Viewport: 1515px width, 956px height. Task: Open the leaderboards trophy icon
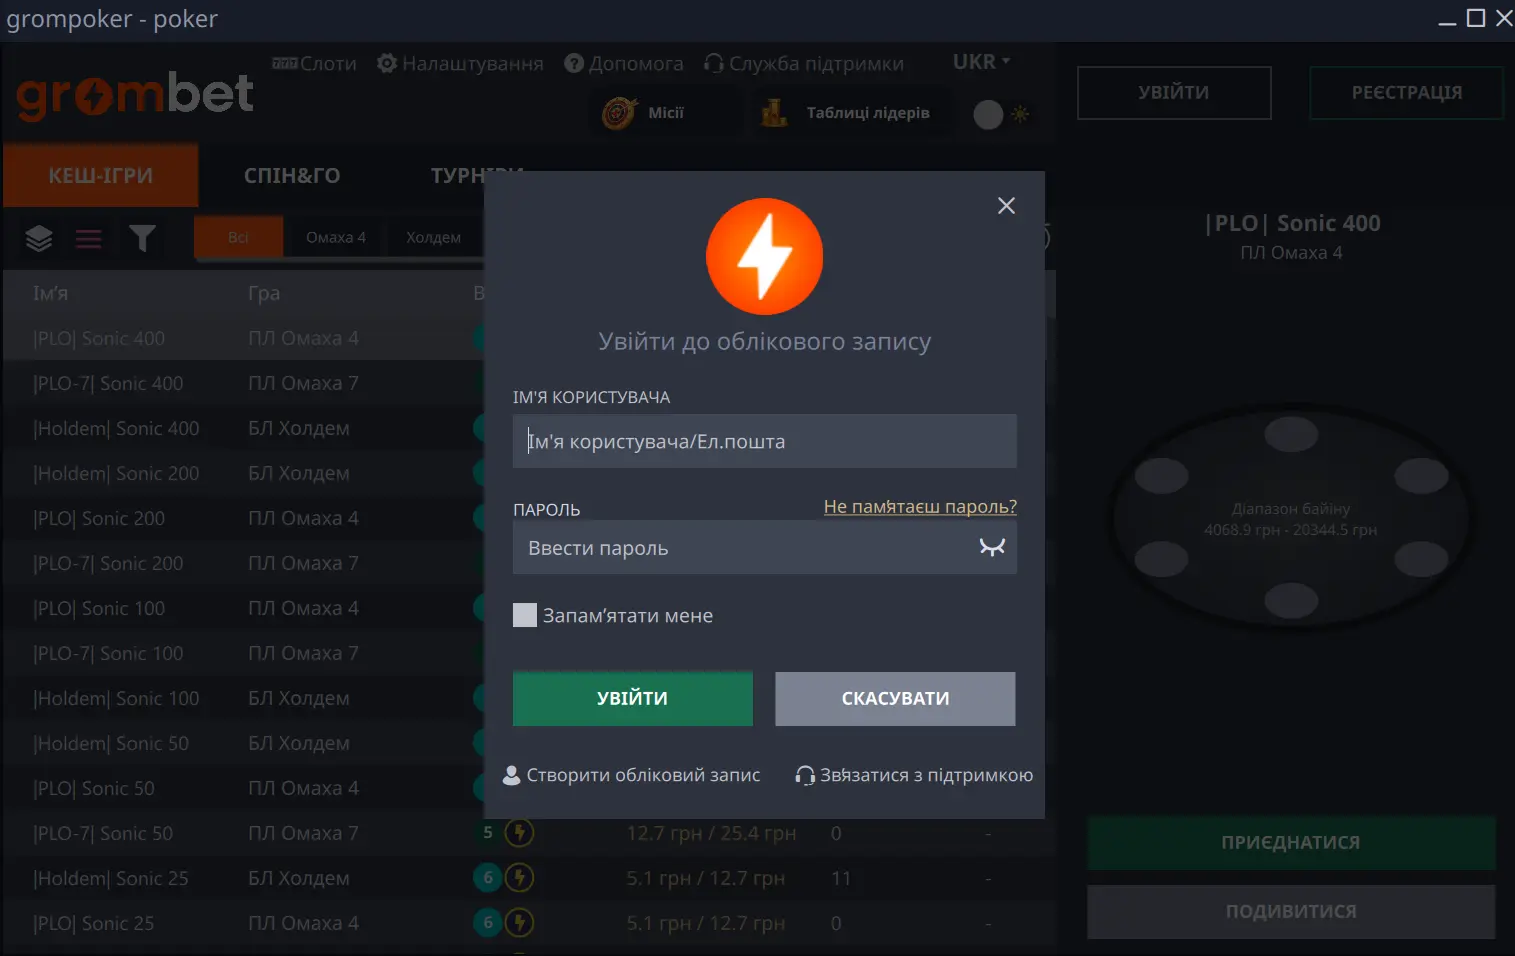[x=774, y=113]
